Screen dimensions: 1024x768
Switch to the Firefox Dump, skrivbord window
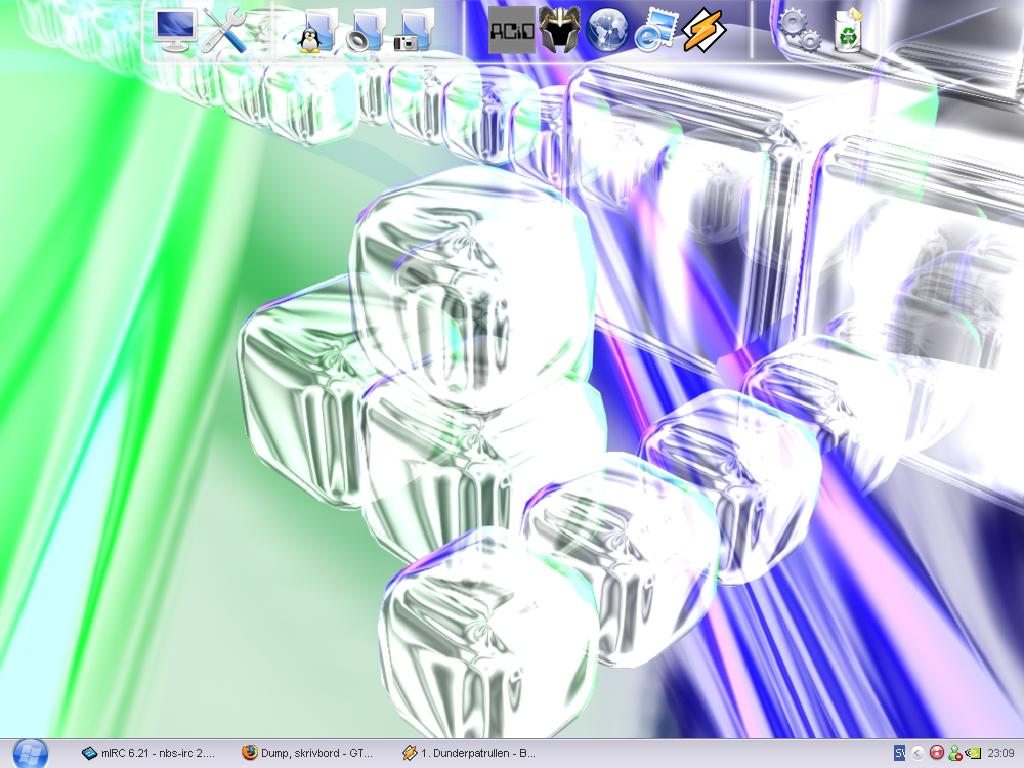coord(308,753)
